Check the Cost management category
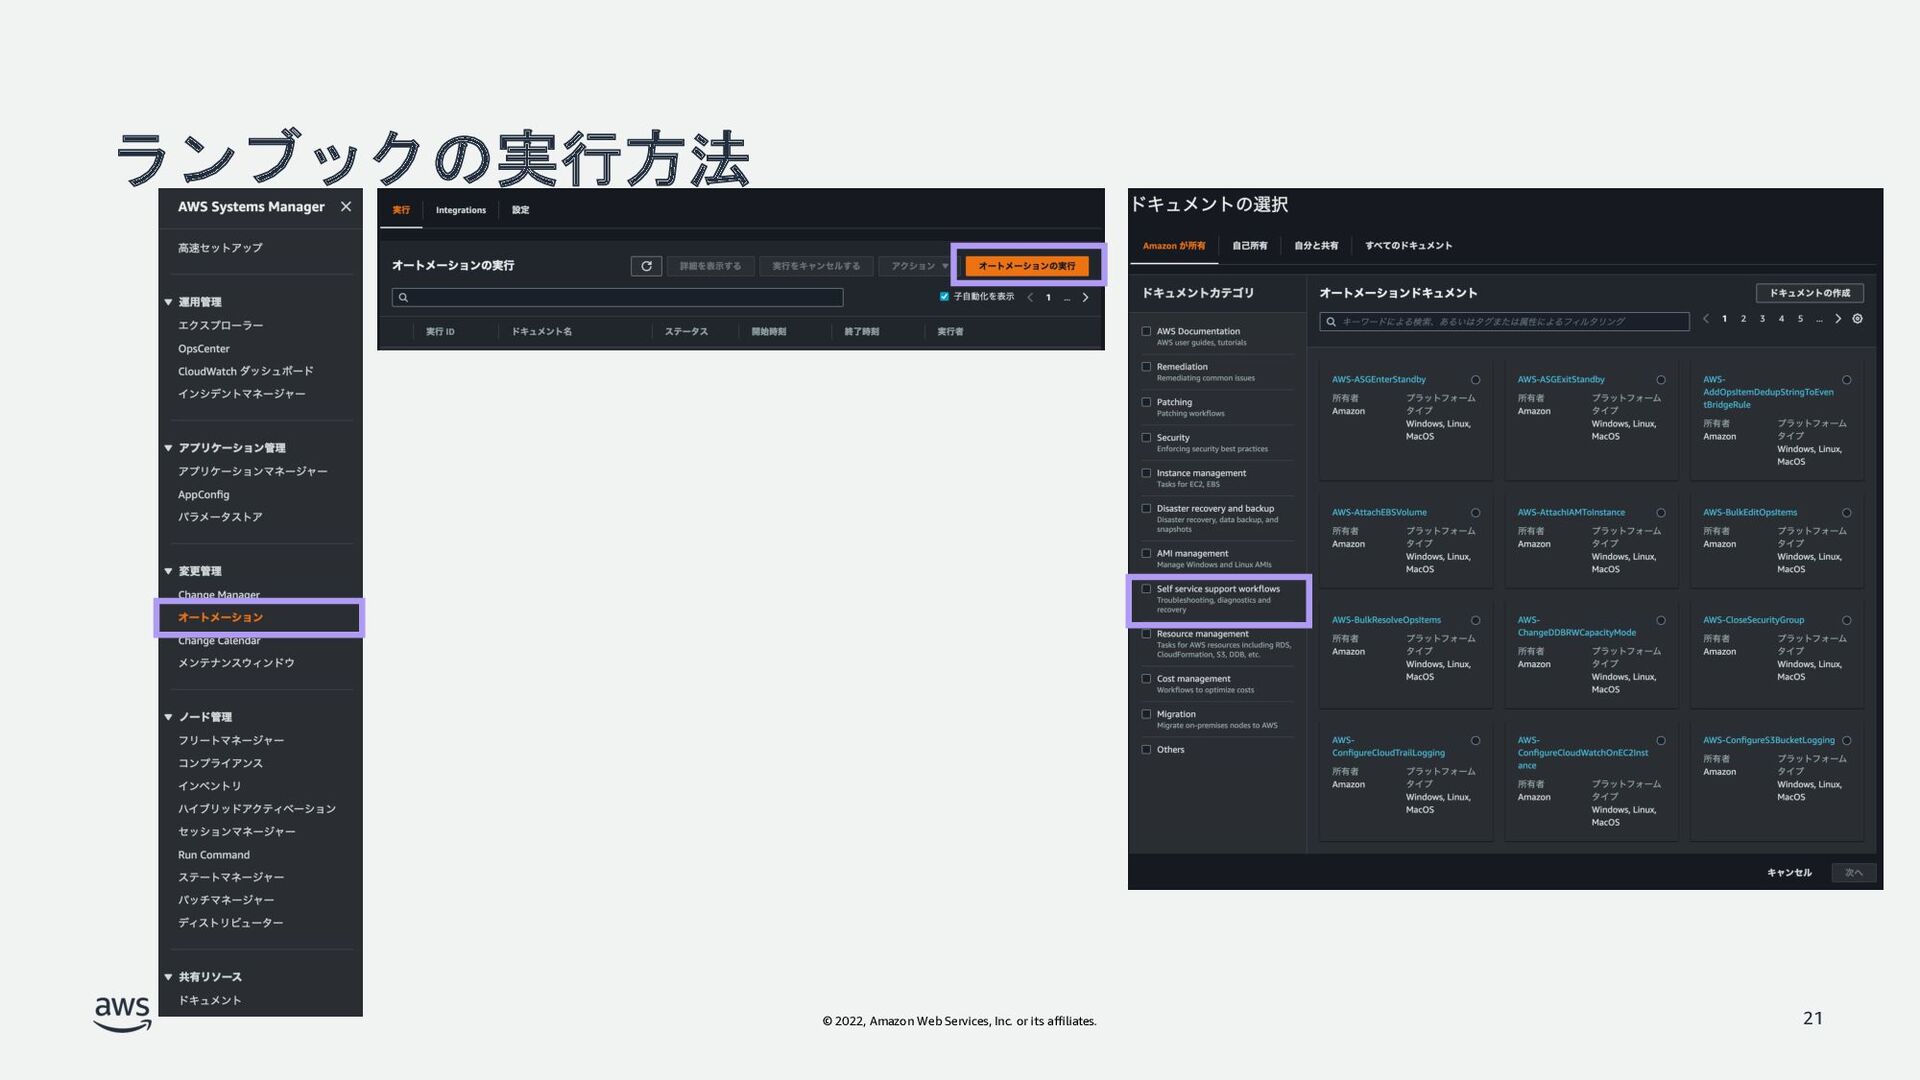The height and width of the screenshot is (1080, 1920). (1146, 679)
